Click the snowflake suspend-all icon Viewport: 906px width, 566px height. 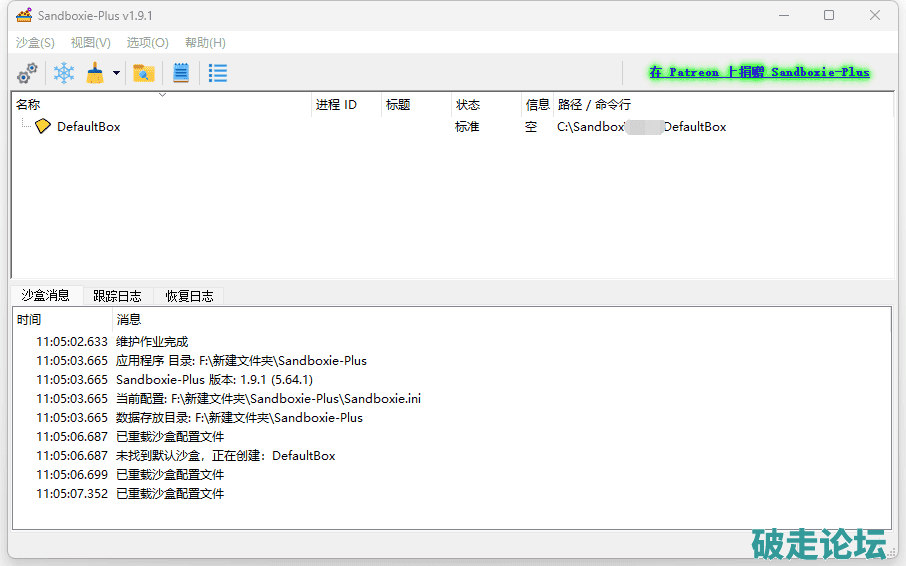pyautogui.click(x=64, y=73)
